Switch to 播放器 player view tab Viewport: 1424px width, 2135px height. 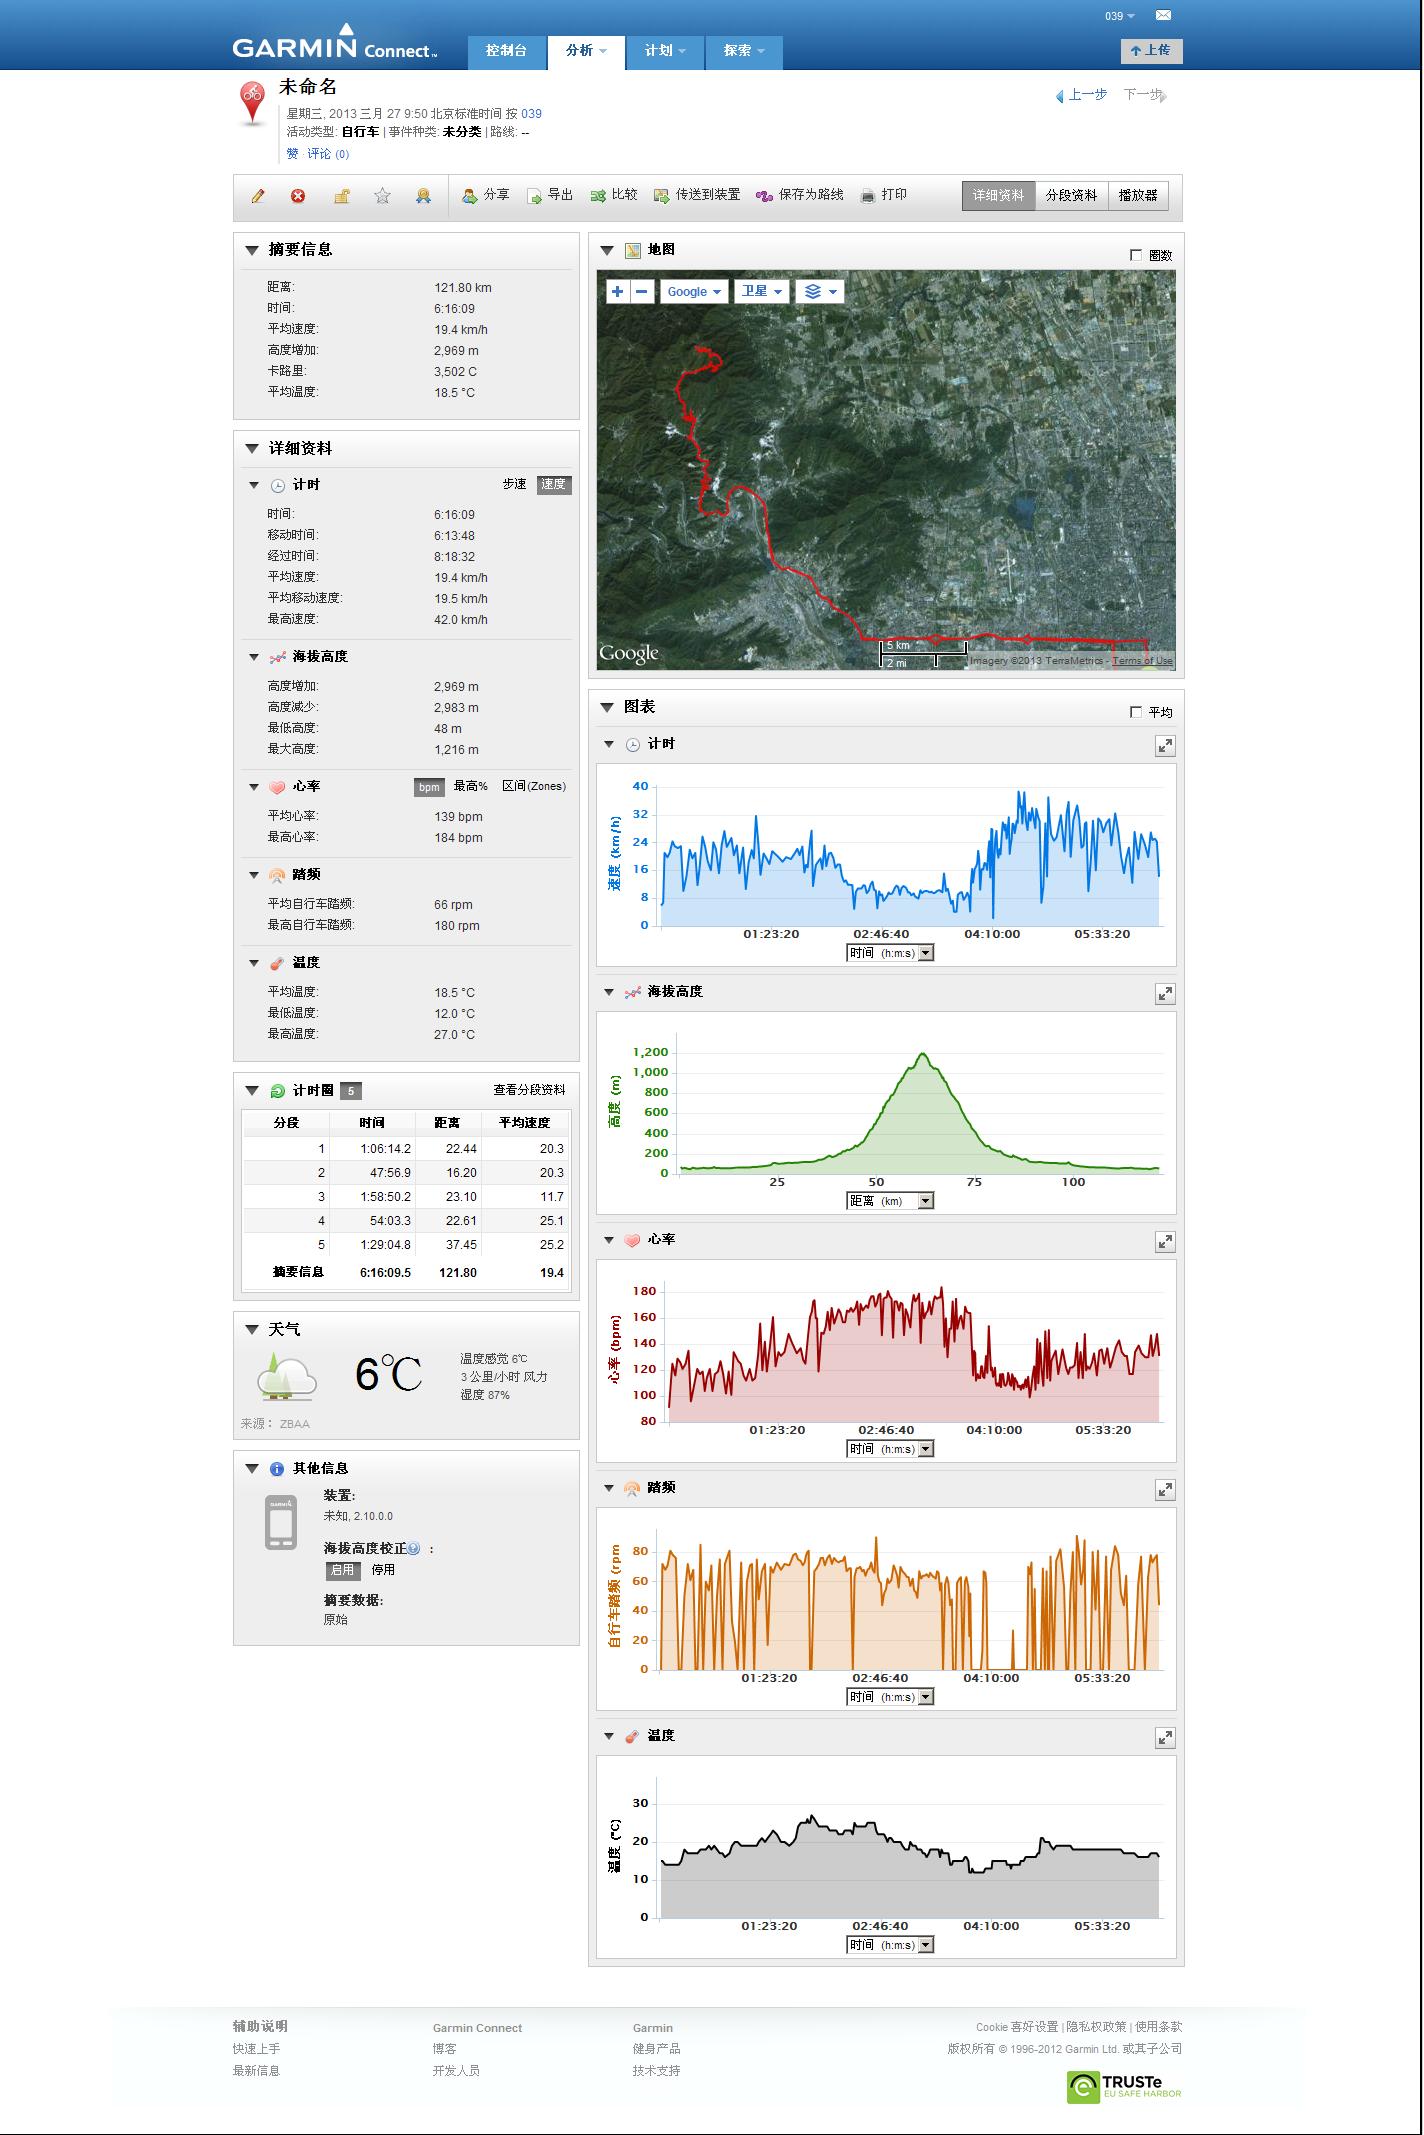(x=1138, y=196)
